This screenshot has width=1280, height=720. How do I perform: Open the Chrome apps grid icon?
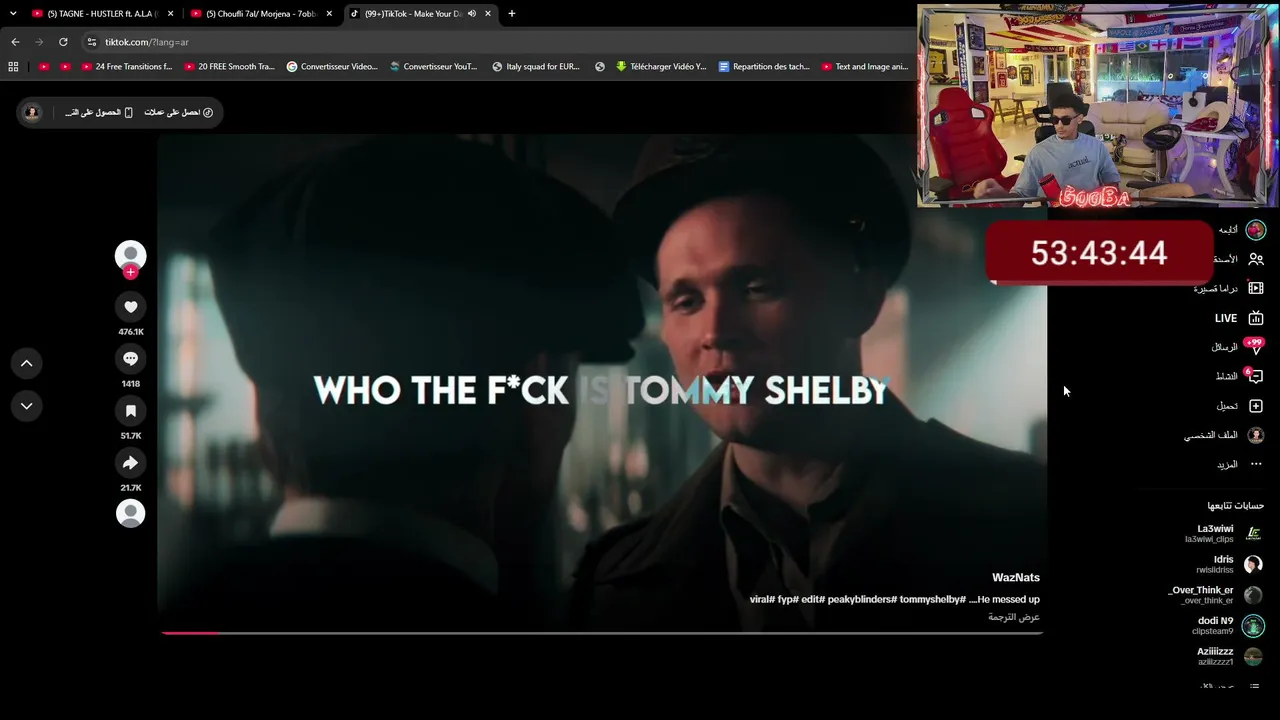tap(13, 67)
